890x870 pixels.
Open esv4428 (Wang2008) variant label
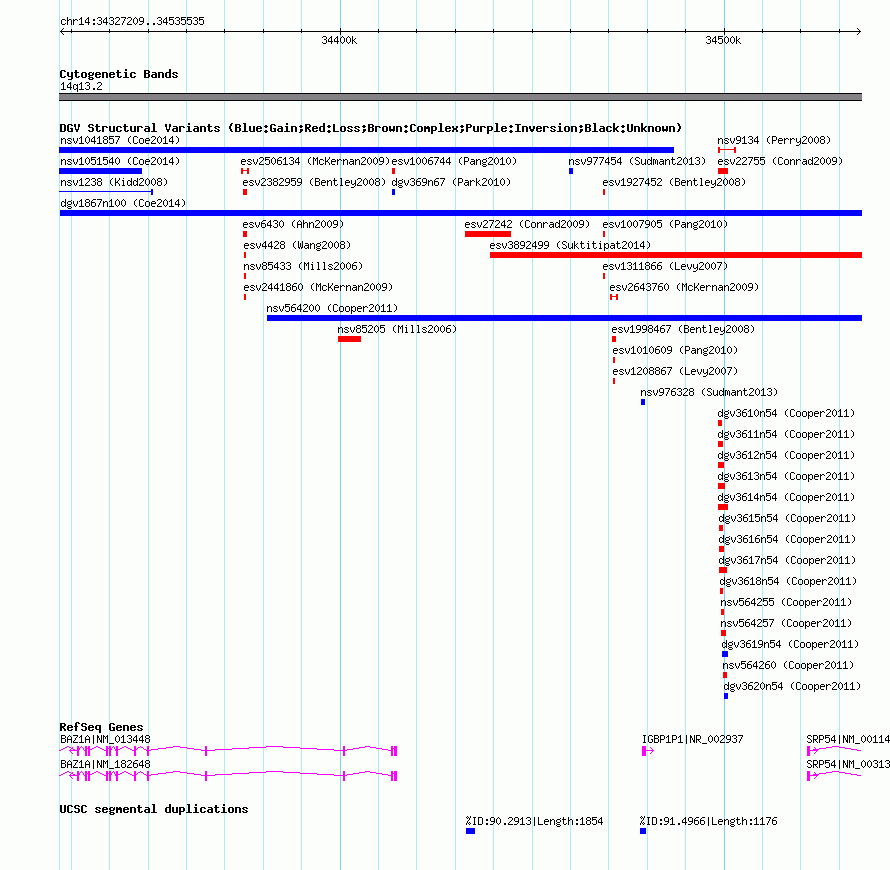297,245
